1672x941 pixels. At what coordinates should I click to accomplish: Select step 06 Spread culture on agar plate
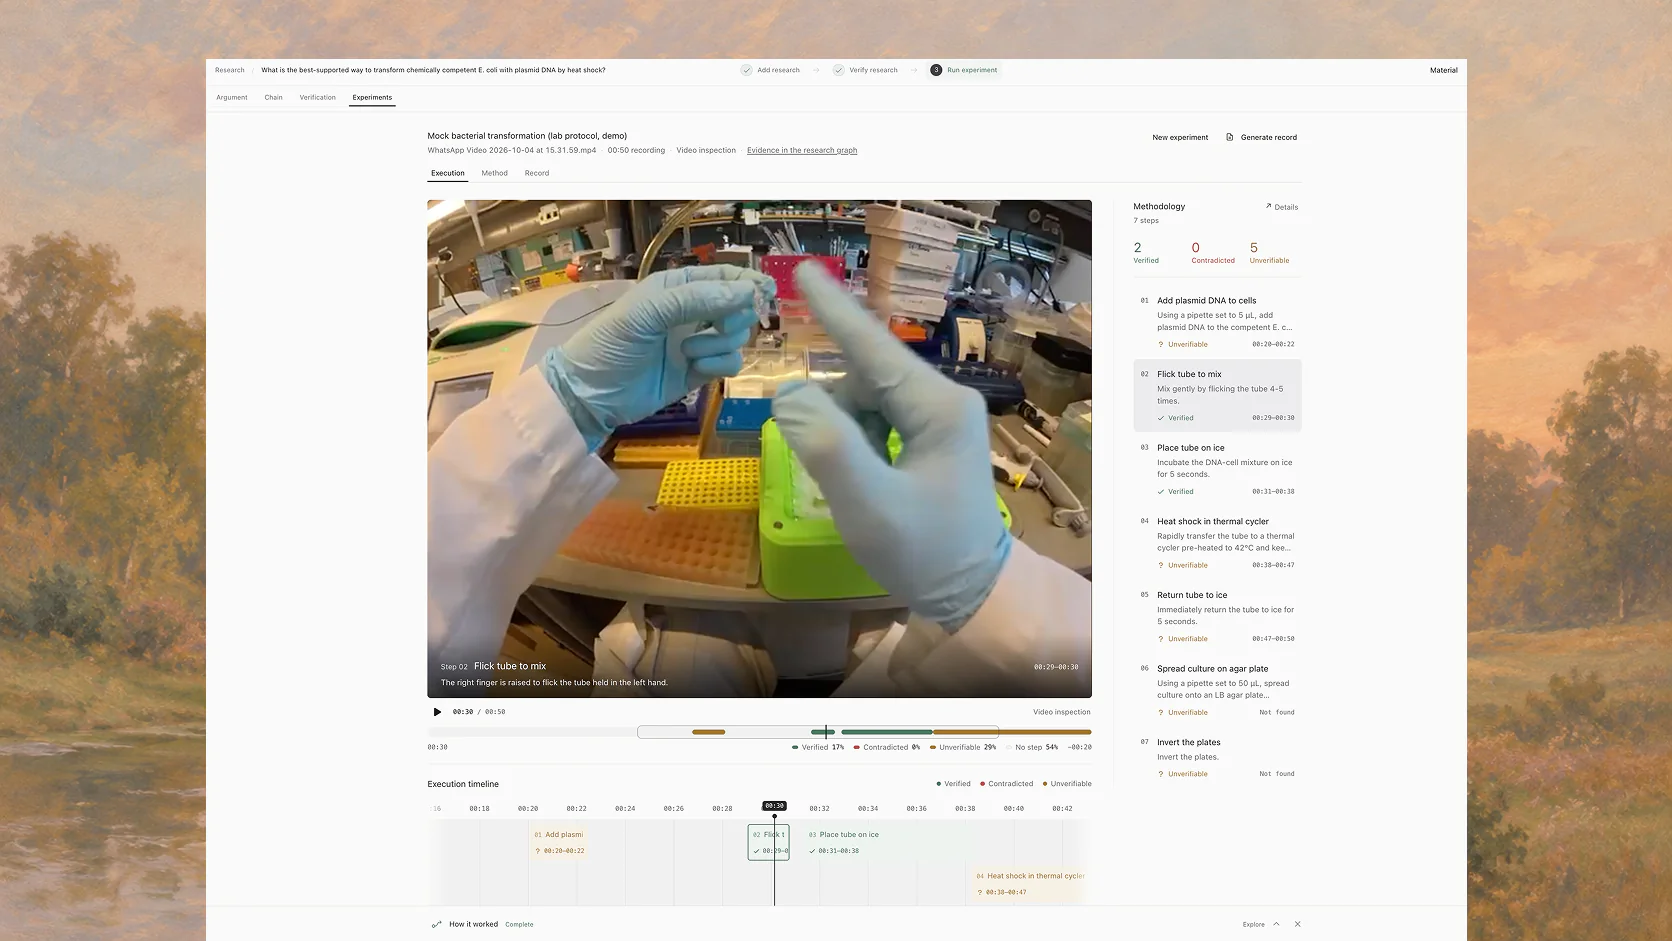[x=1217, y=690]
